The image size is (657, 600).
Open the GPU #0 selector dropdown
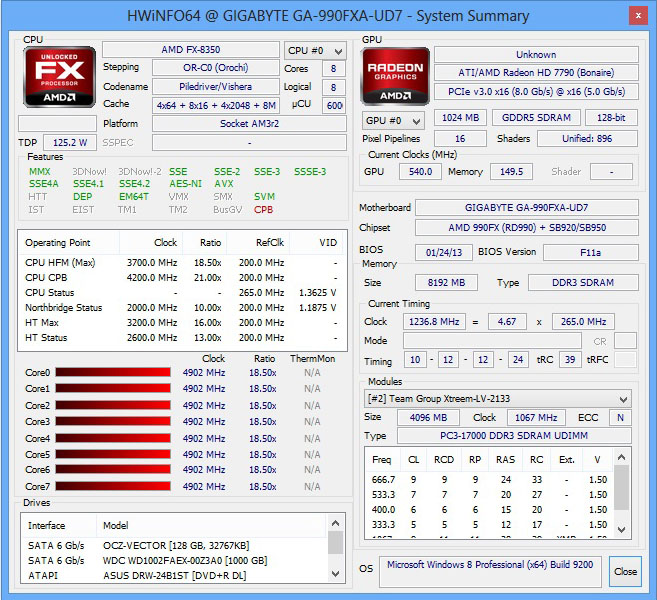tap(393, 121)
